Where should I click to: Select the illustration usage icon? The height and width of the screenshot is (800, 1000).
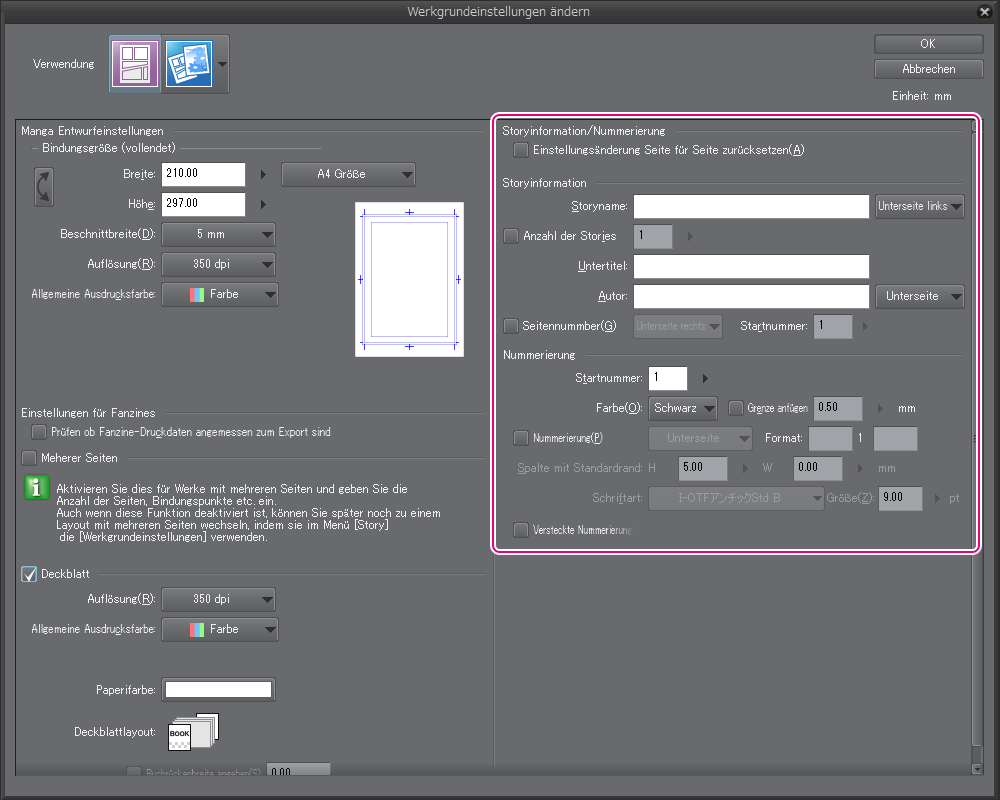(x=188, y=64)
